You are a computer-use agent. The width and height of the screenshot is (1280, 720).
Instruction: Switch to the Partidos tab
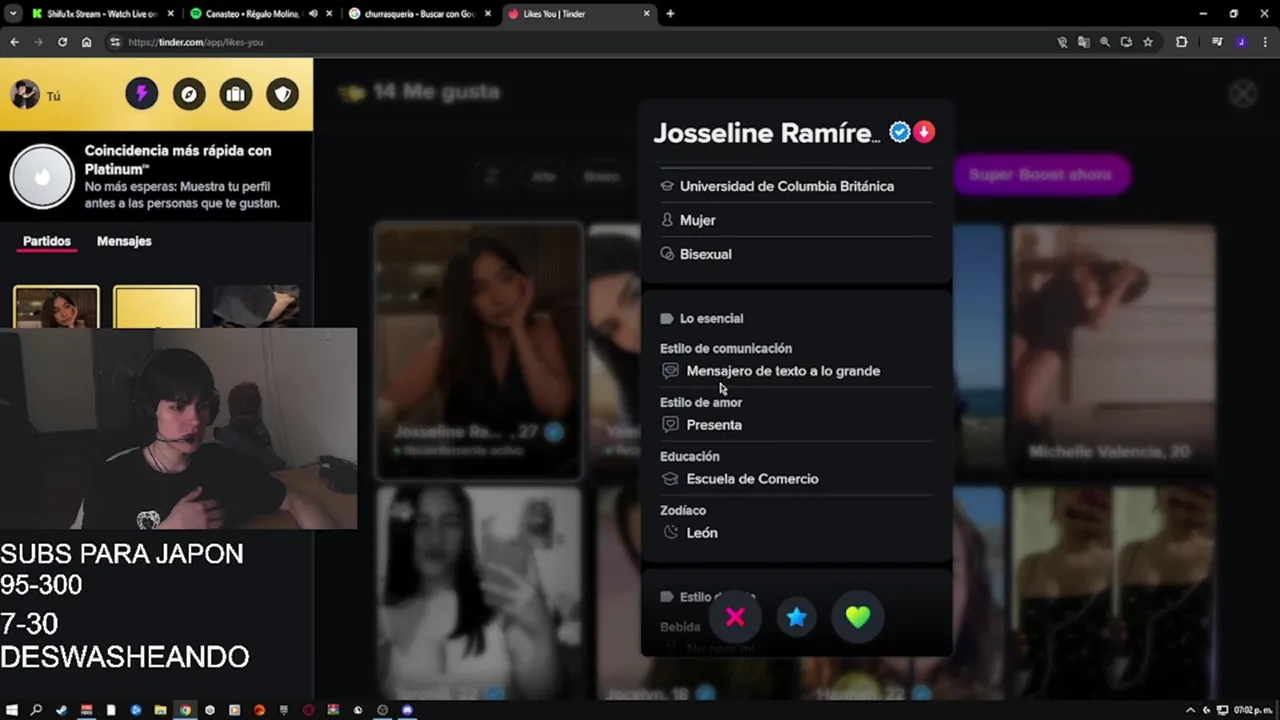47,241
